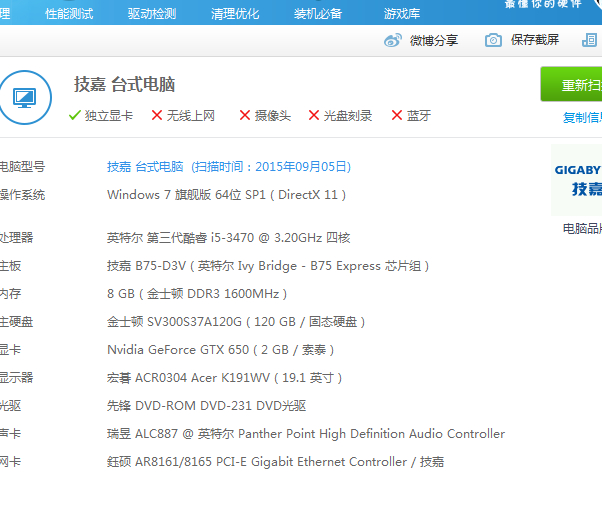The image size is (602, 515).
Task: Click the 电脑型号 row label
Action: tap(22, 167)
